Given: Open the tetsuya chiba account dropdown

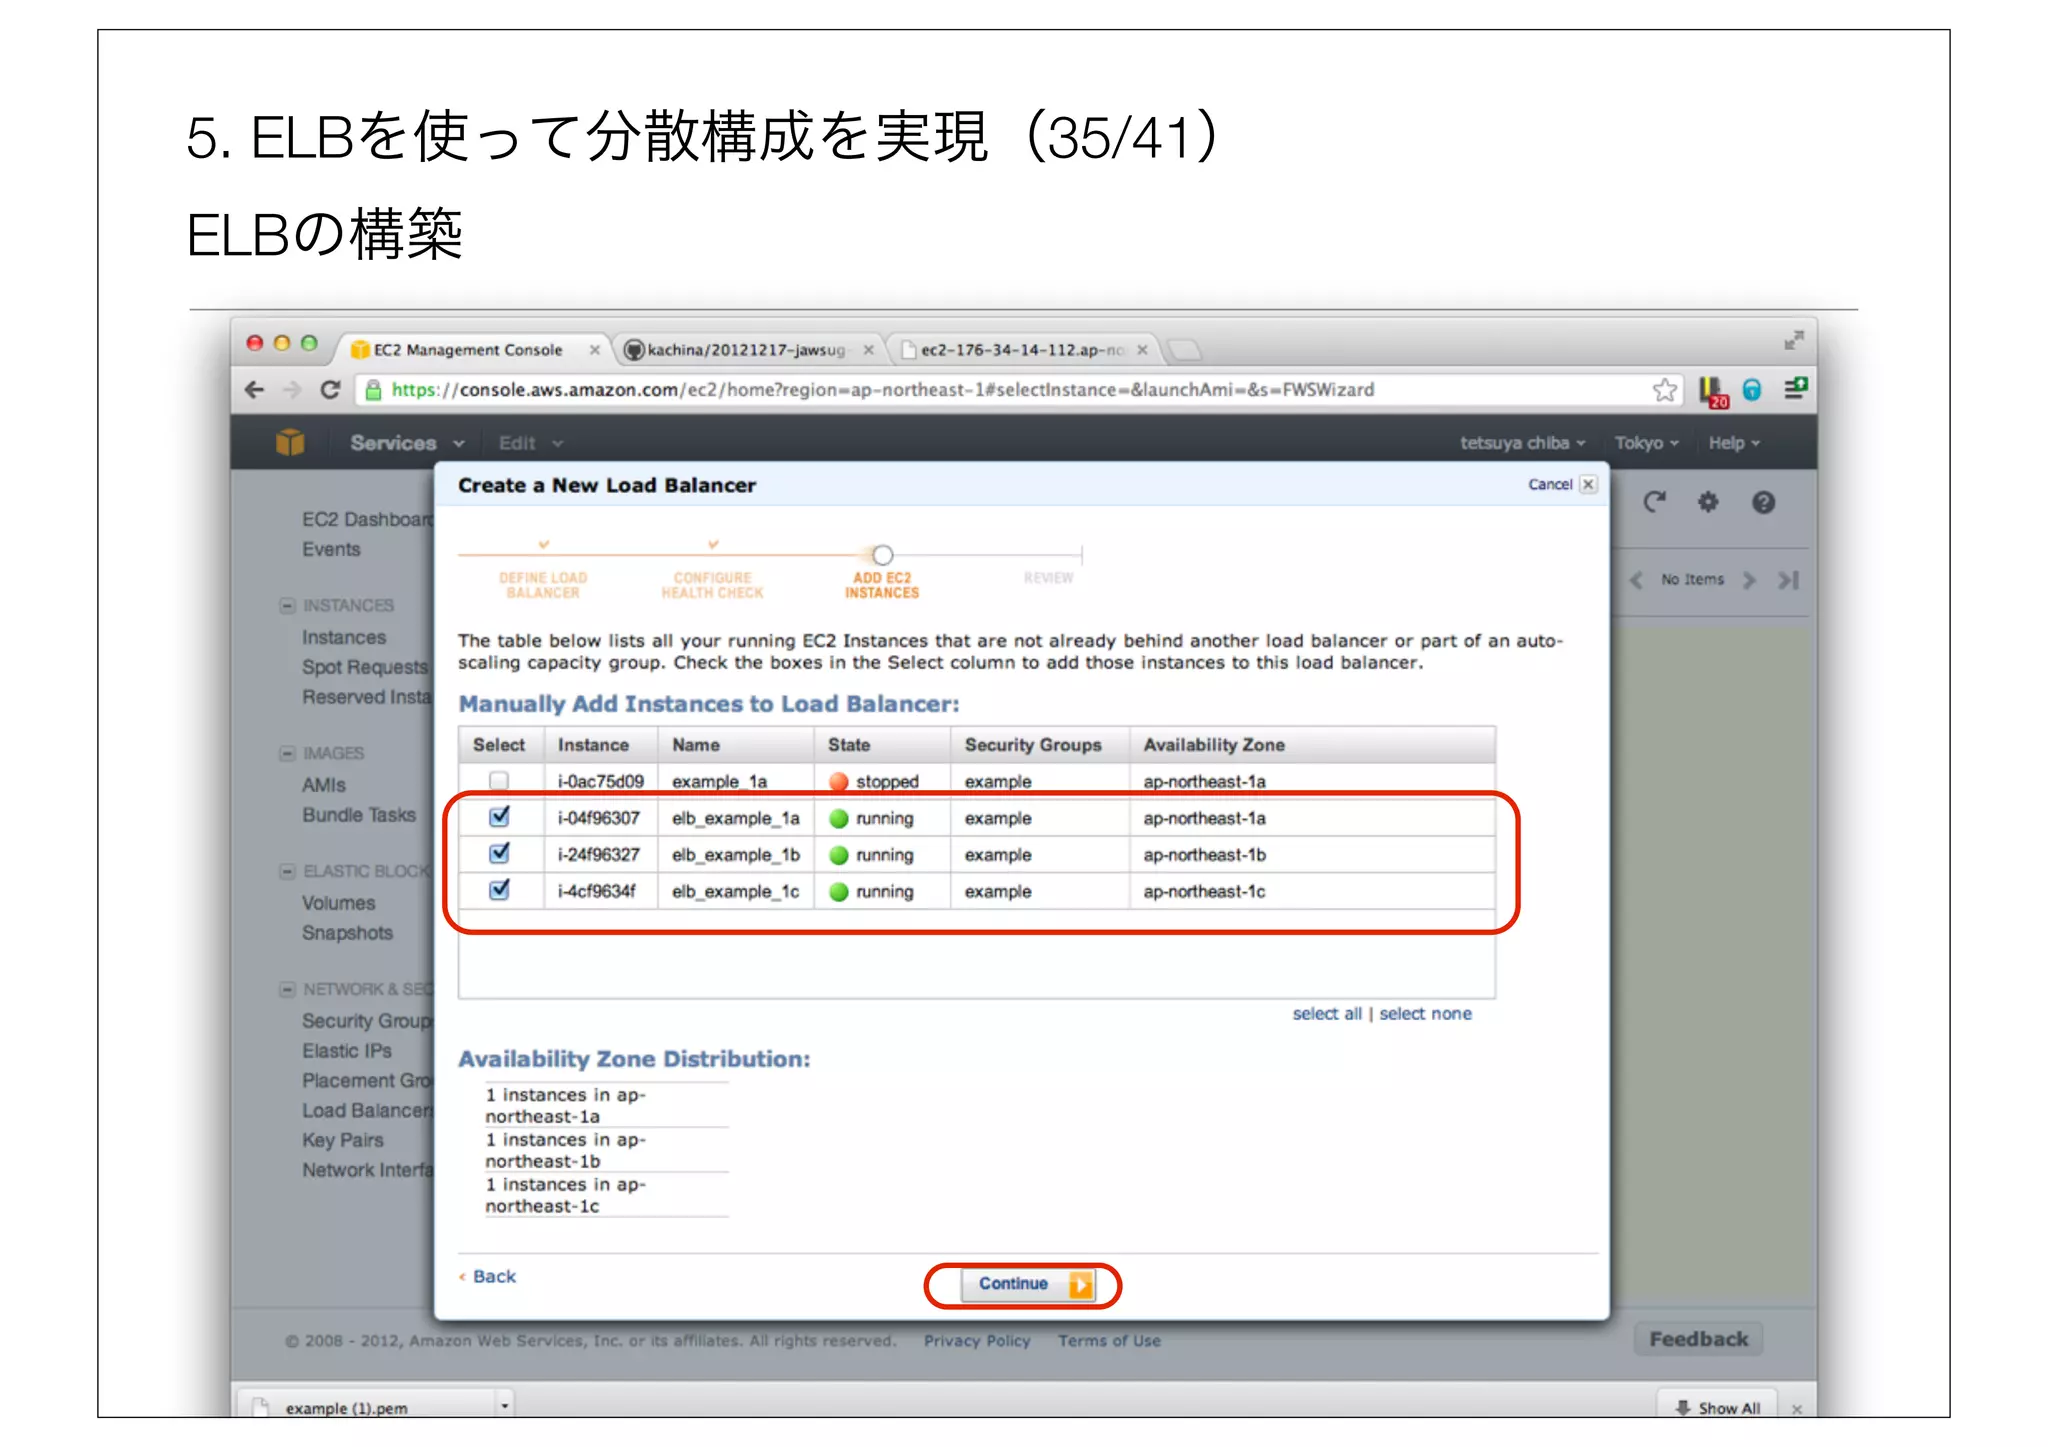Looking at the screenshot, I should [x=1522, y=443].
